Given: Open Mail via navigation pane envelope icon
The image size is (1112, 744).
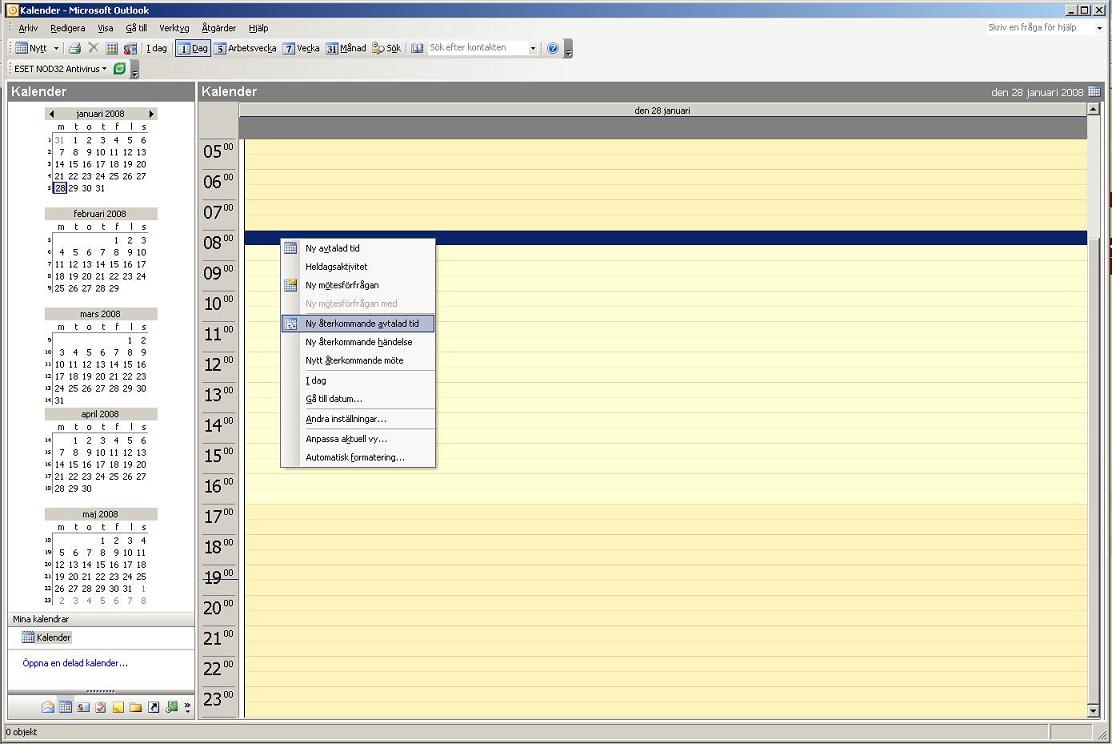Looking at the screenshot, I should [48, 707].
